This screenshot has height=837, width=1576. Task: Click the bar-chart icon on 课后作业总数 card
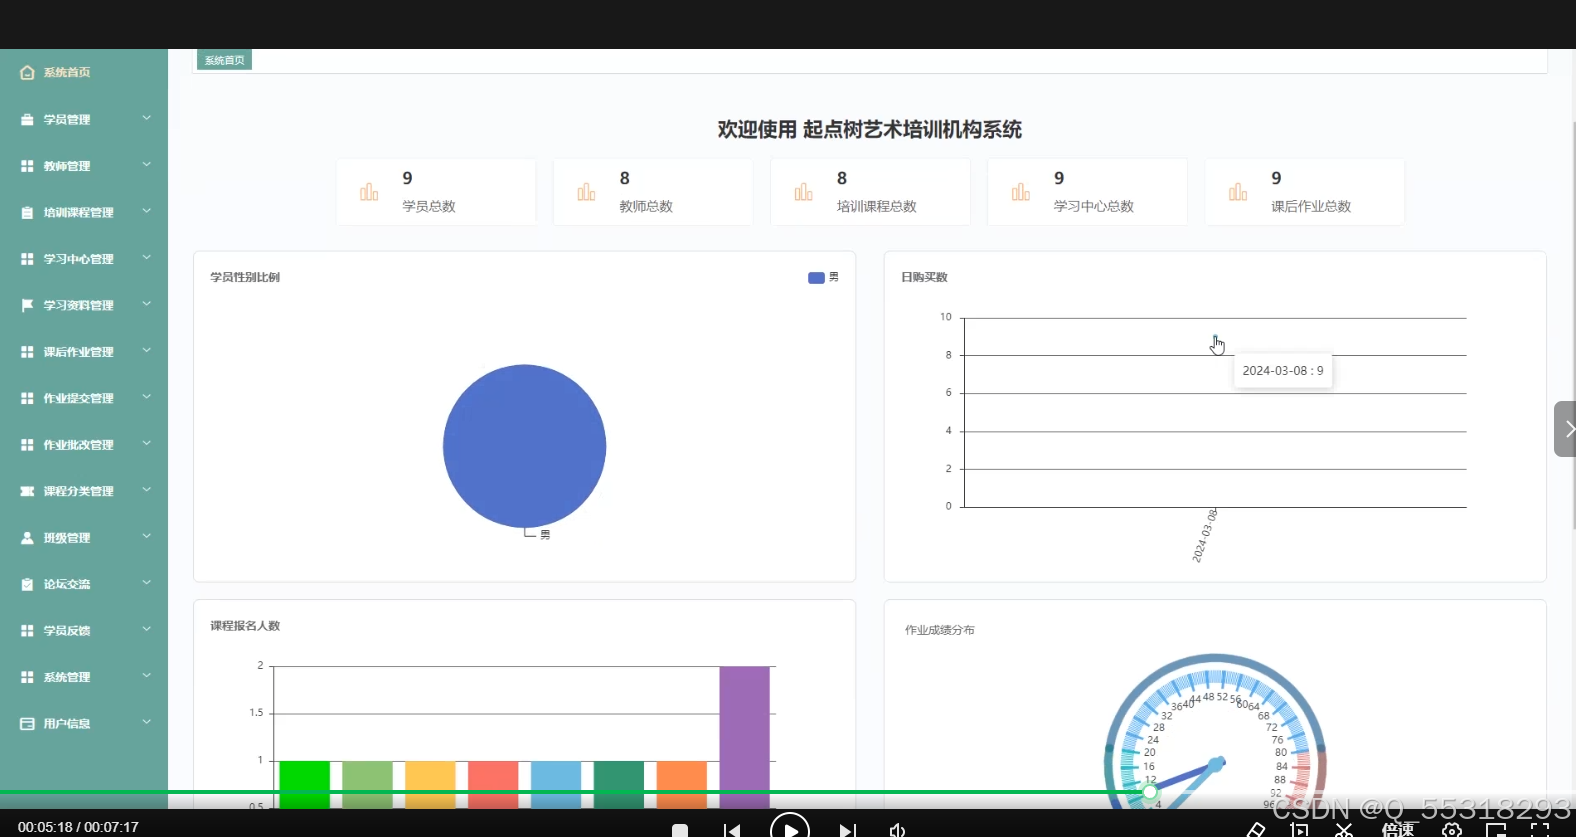point(1238,192)
